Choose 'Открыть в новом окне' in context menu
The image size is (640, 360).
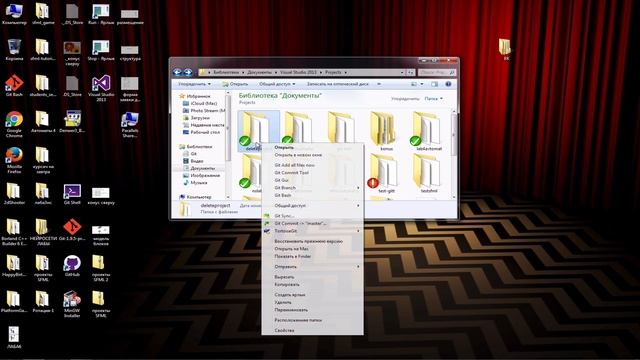[312, 155]
